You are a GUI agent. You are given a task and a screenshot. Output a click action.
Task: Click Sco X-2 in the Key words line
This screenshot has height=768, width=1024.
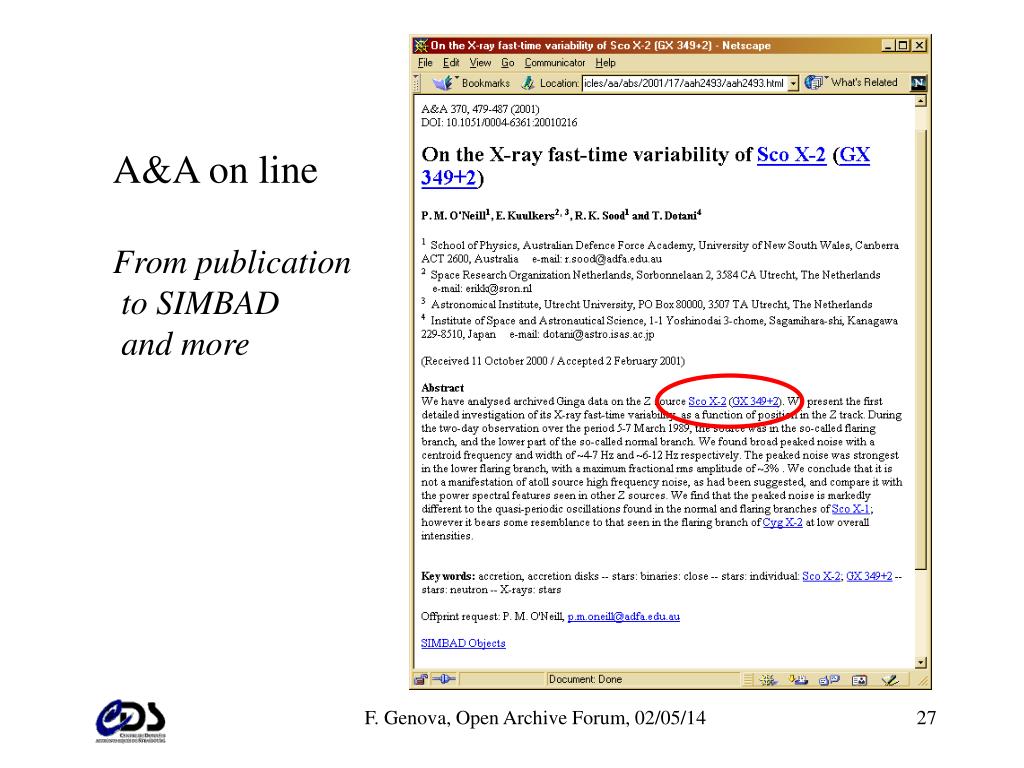click(821, 576)
